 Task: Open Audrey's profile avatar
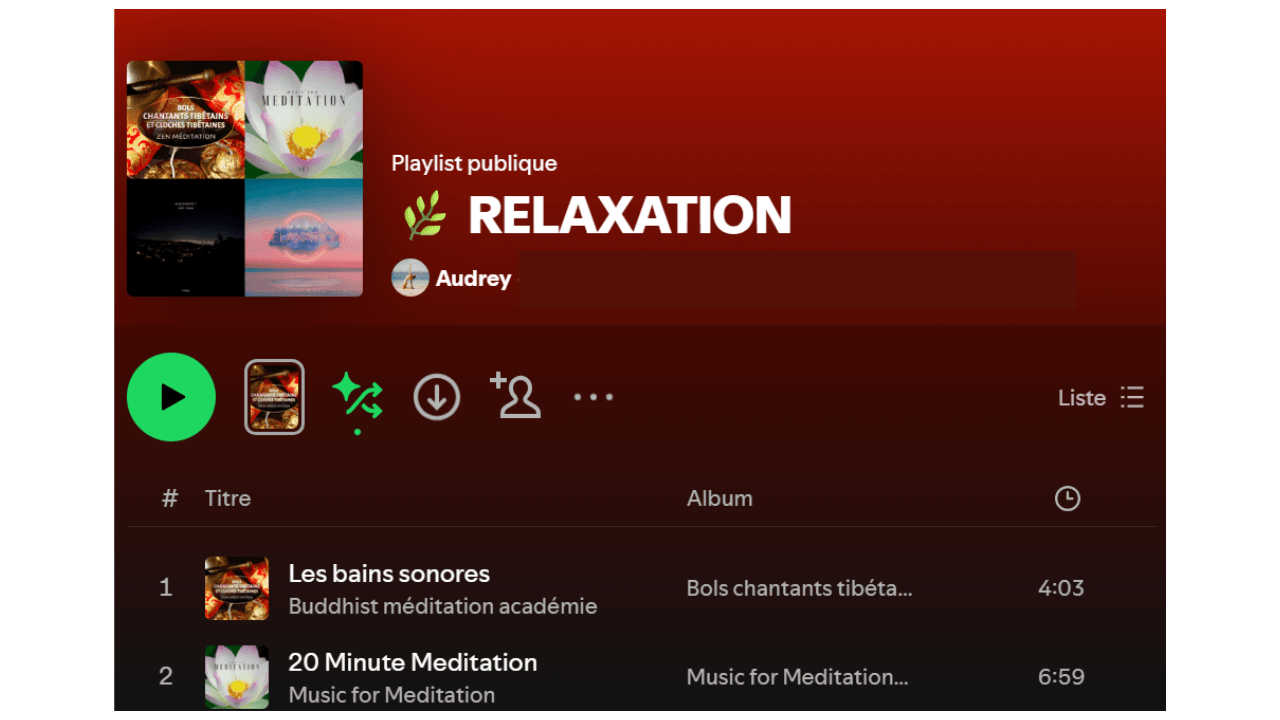pos(410,278)
